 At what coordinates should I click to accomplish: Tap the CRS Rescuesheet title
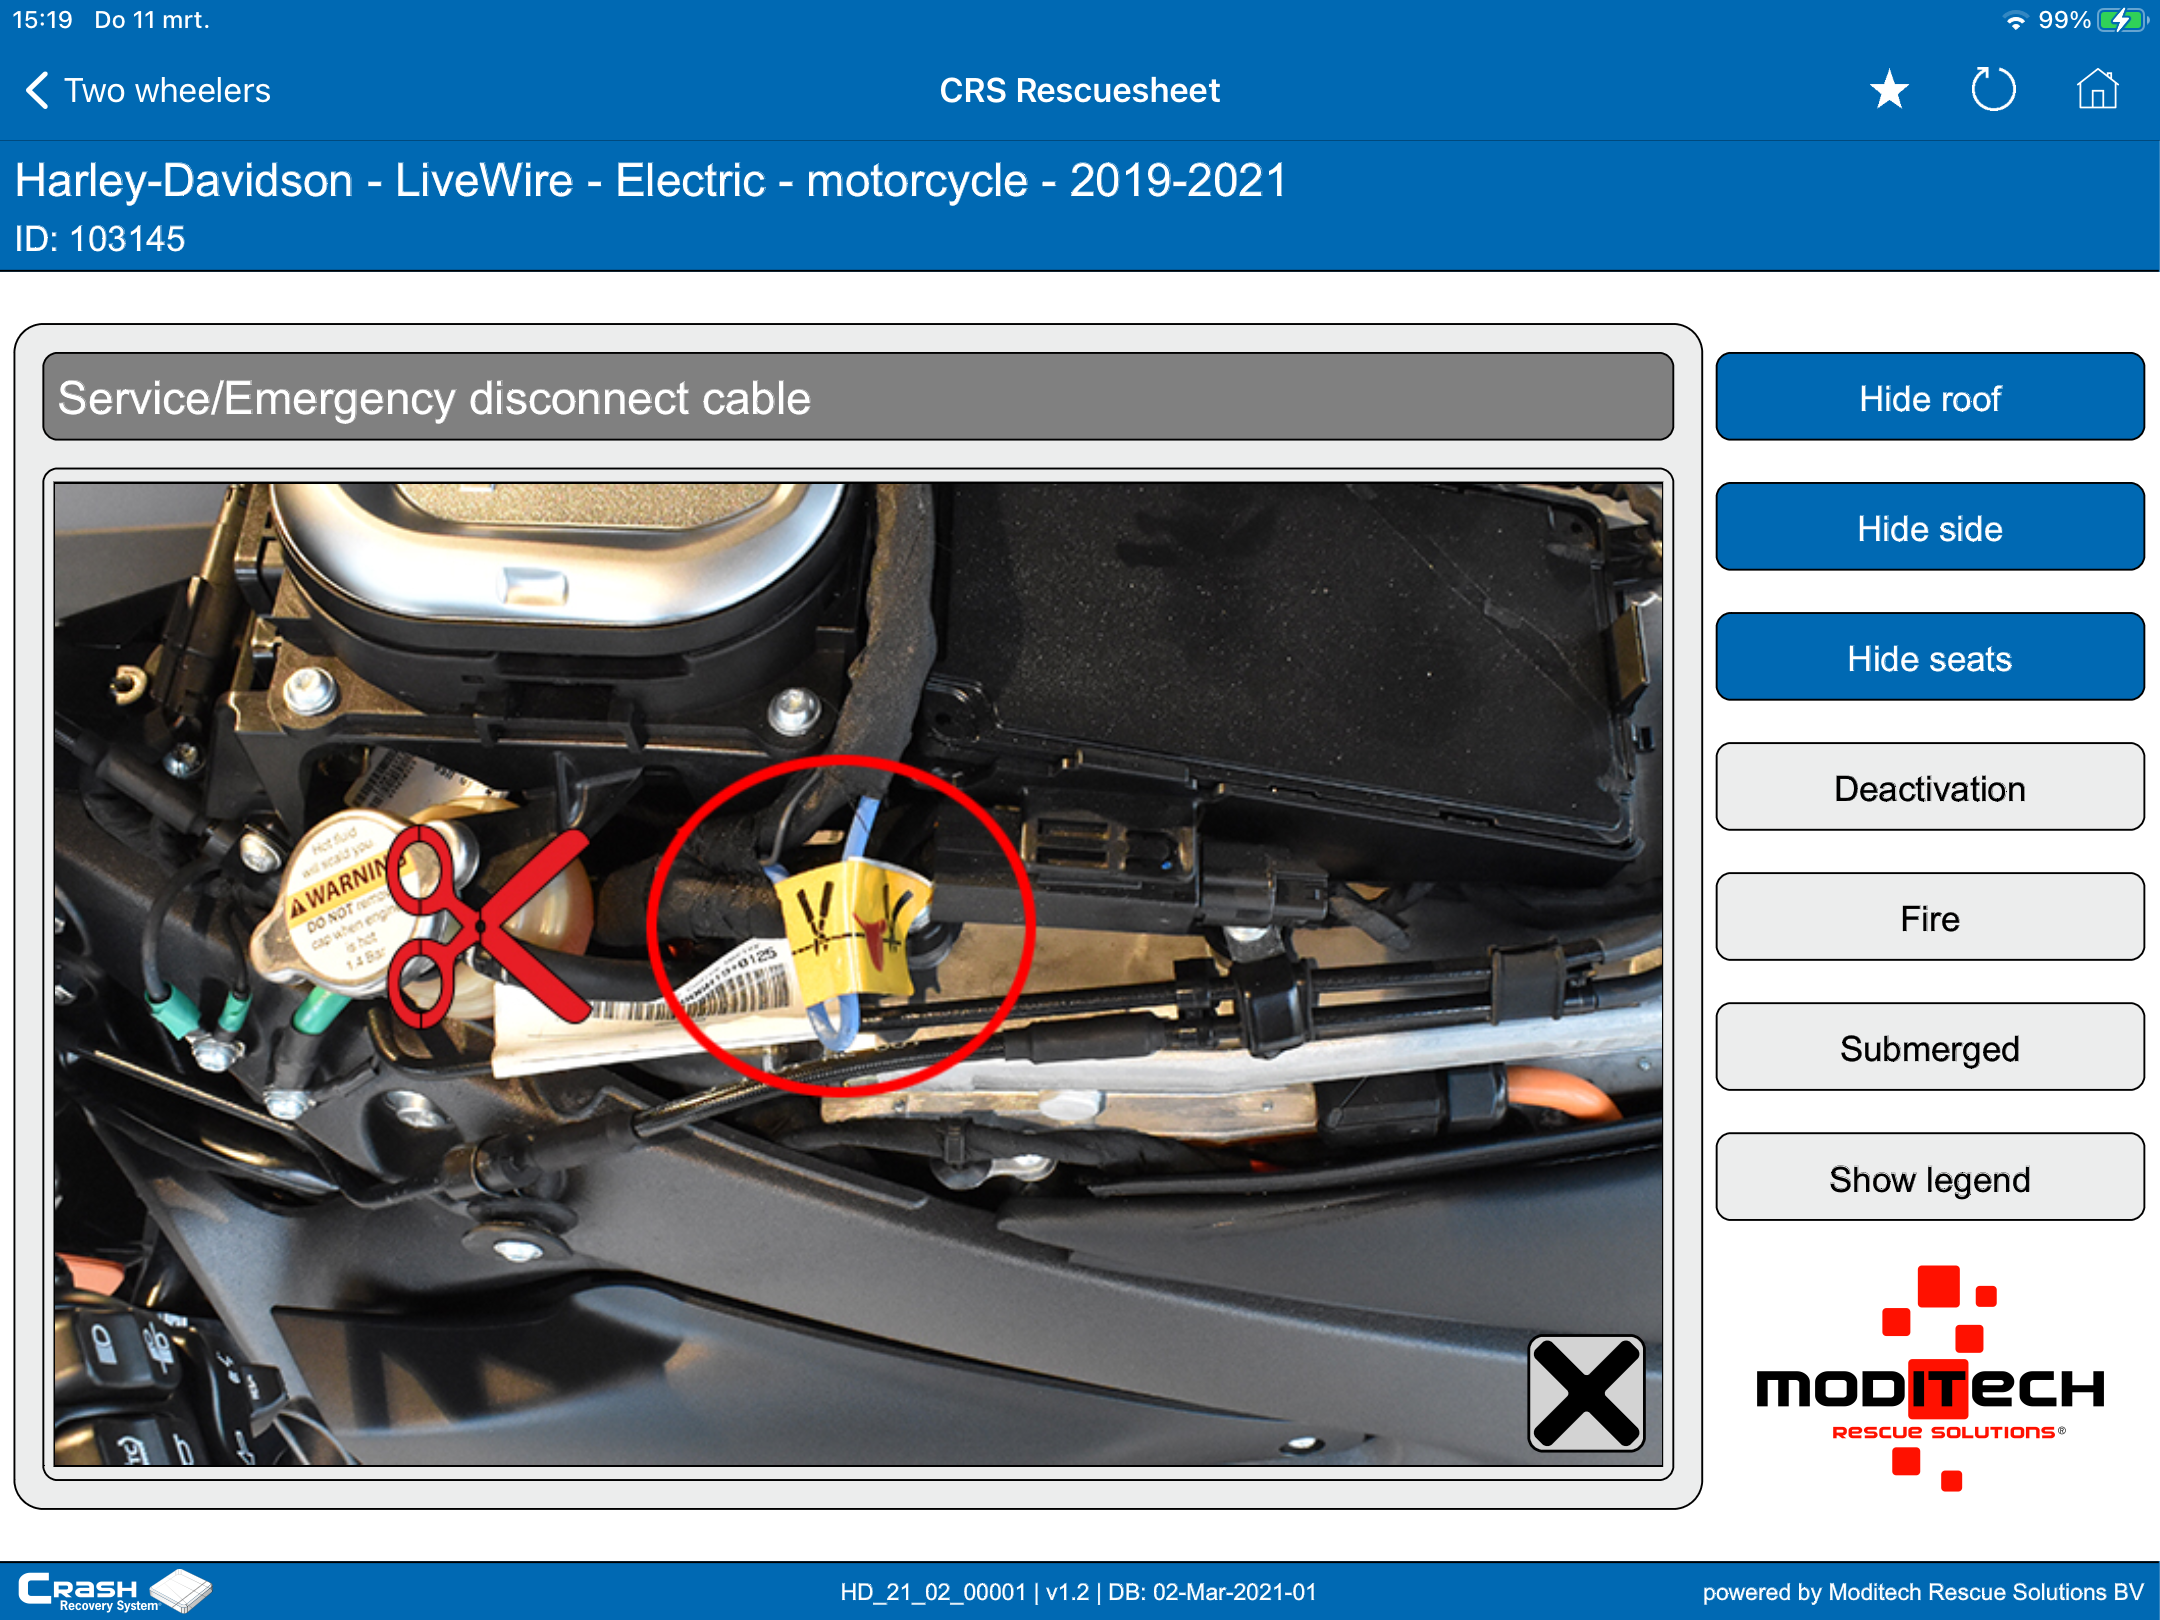pos(1080,90)
